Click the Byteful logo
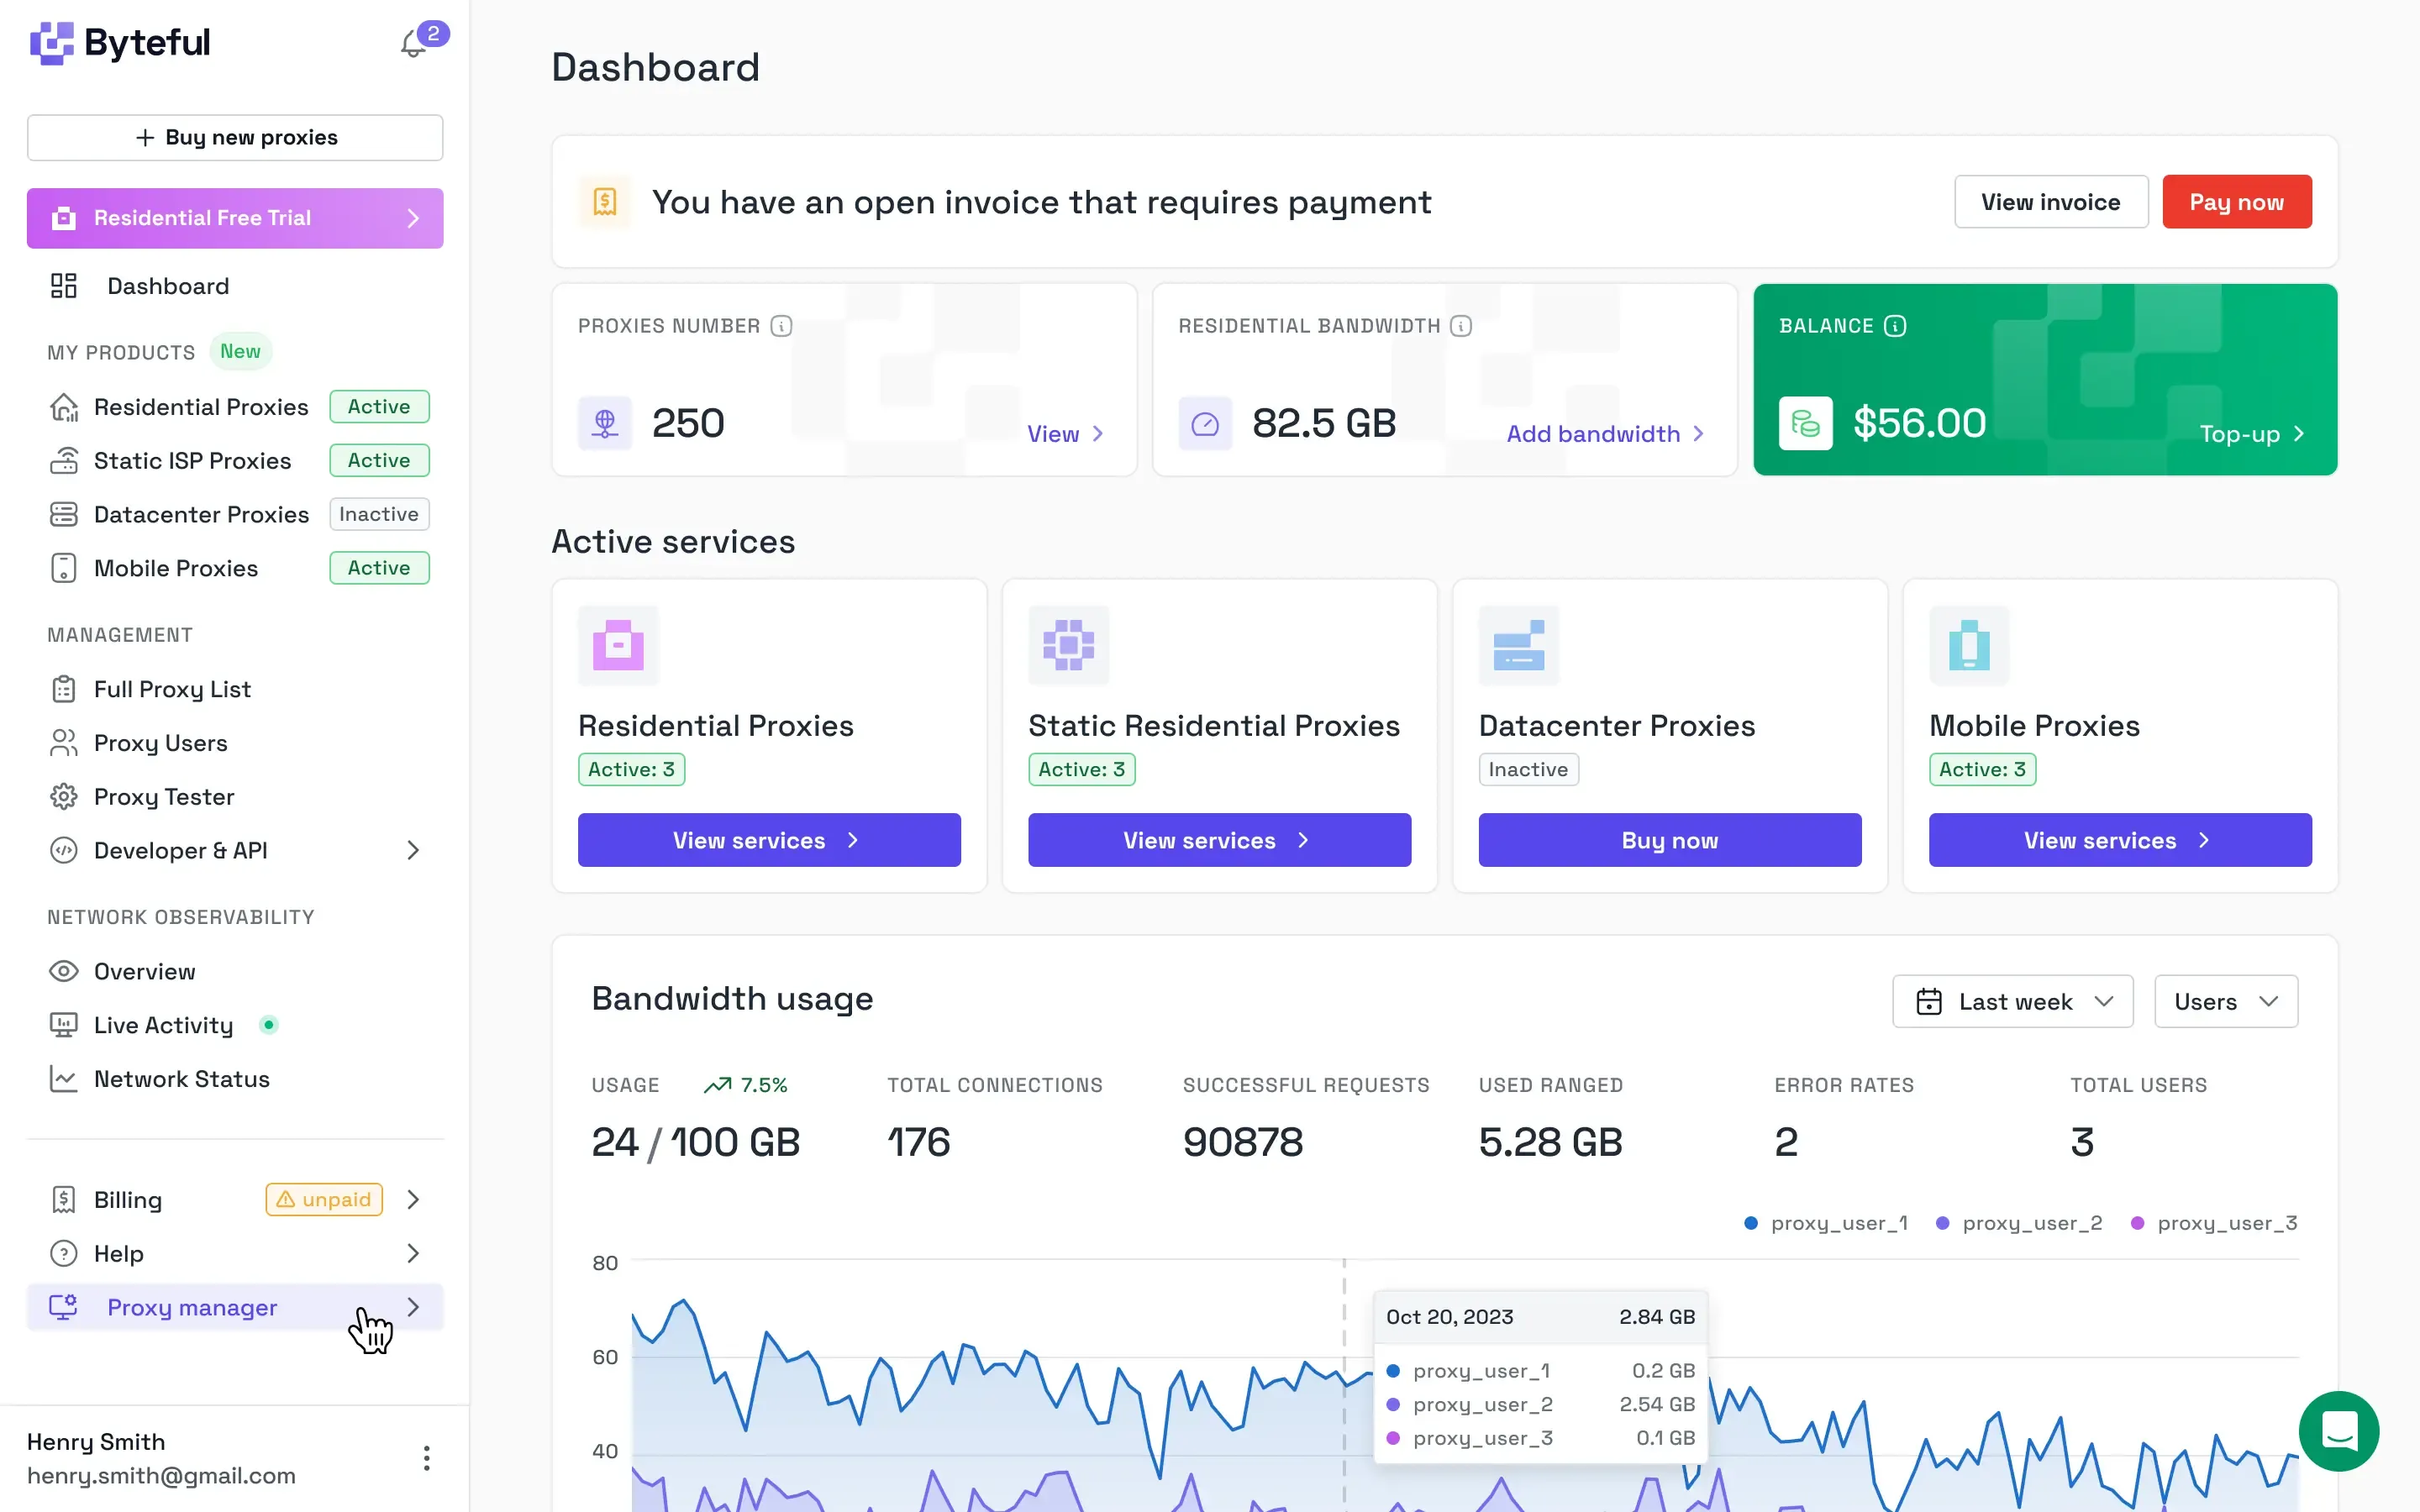 coord(119,42)
